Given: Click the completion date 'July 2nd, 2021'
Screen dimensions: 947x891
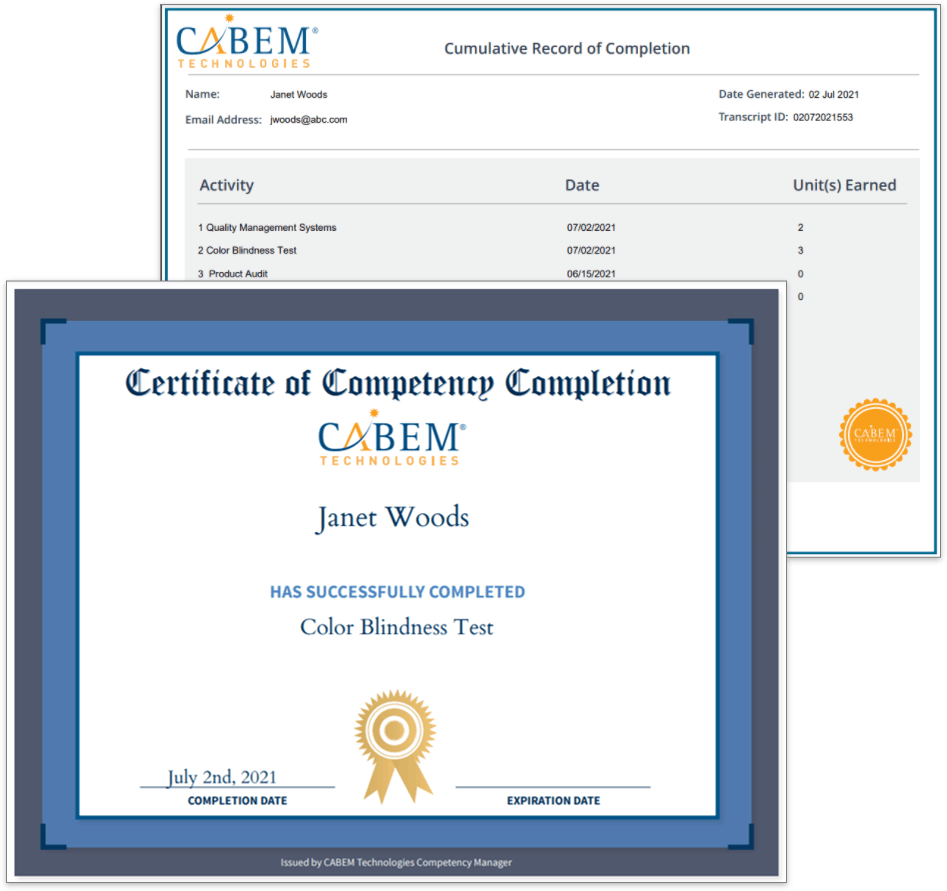Looking at the screenshot, I should [x=222, y=777].
